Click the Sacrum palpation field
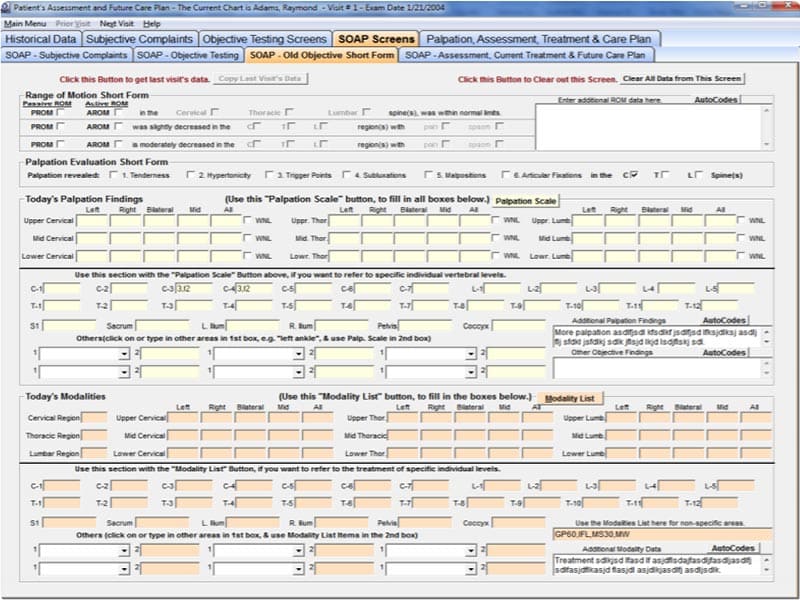 (x=162, y=326)
